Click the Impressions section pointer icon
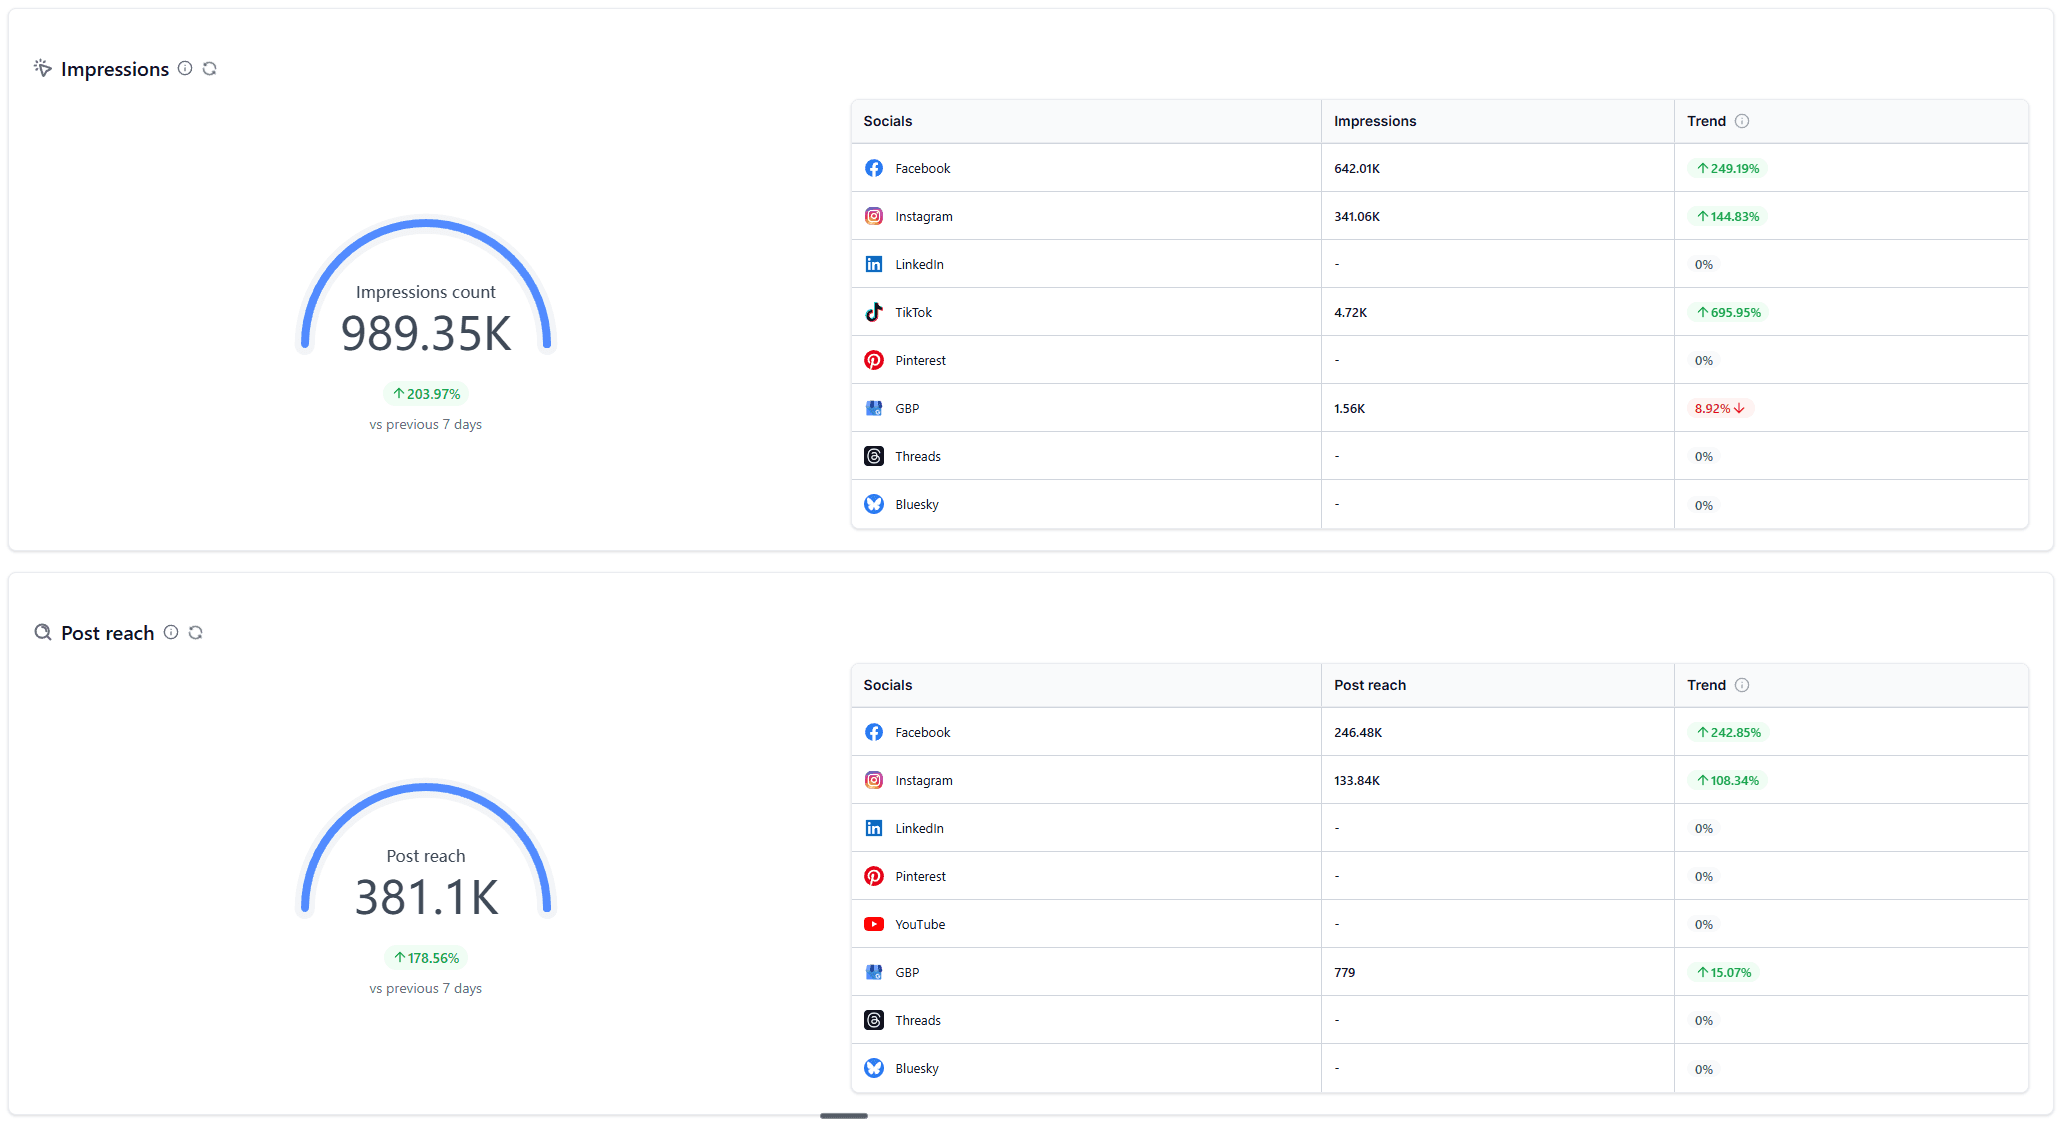2070x1128 pixels. [43, 68]
